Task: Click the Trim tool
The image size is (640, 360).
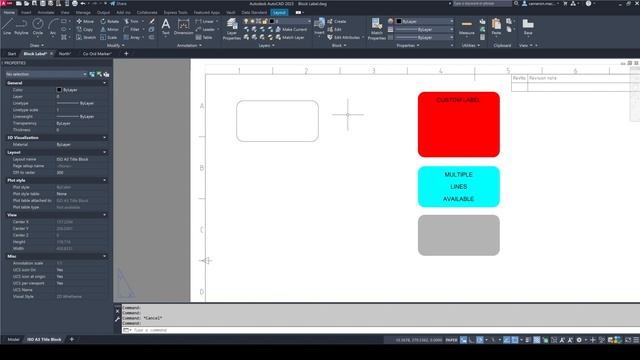Action: (x=131, y=21)
